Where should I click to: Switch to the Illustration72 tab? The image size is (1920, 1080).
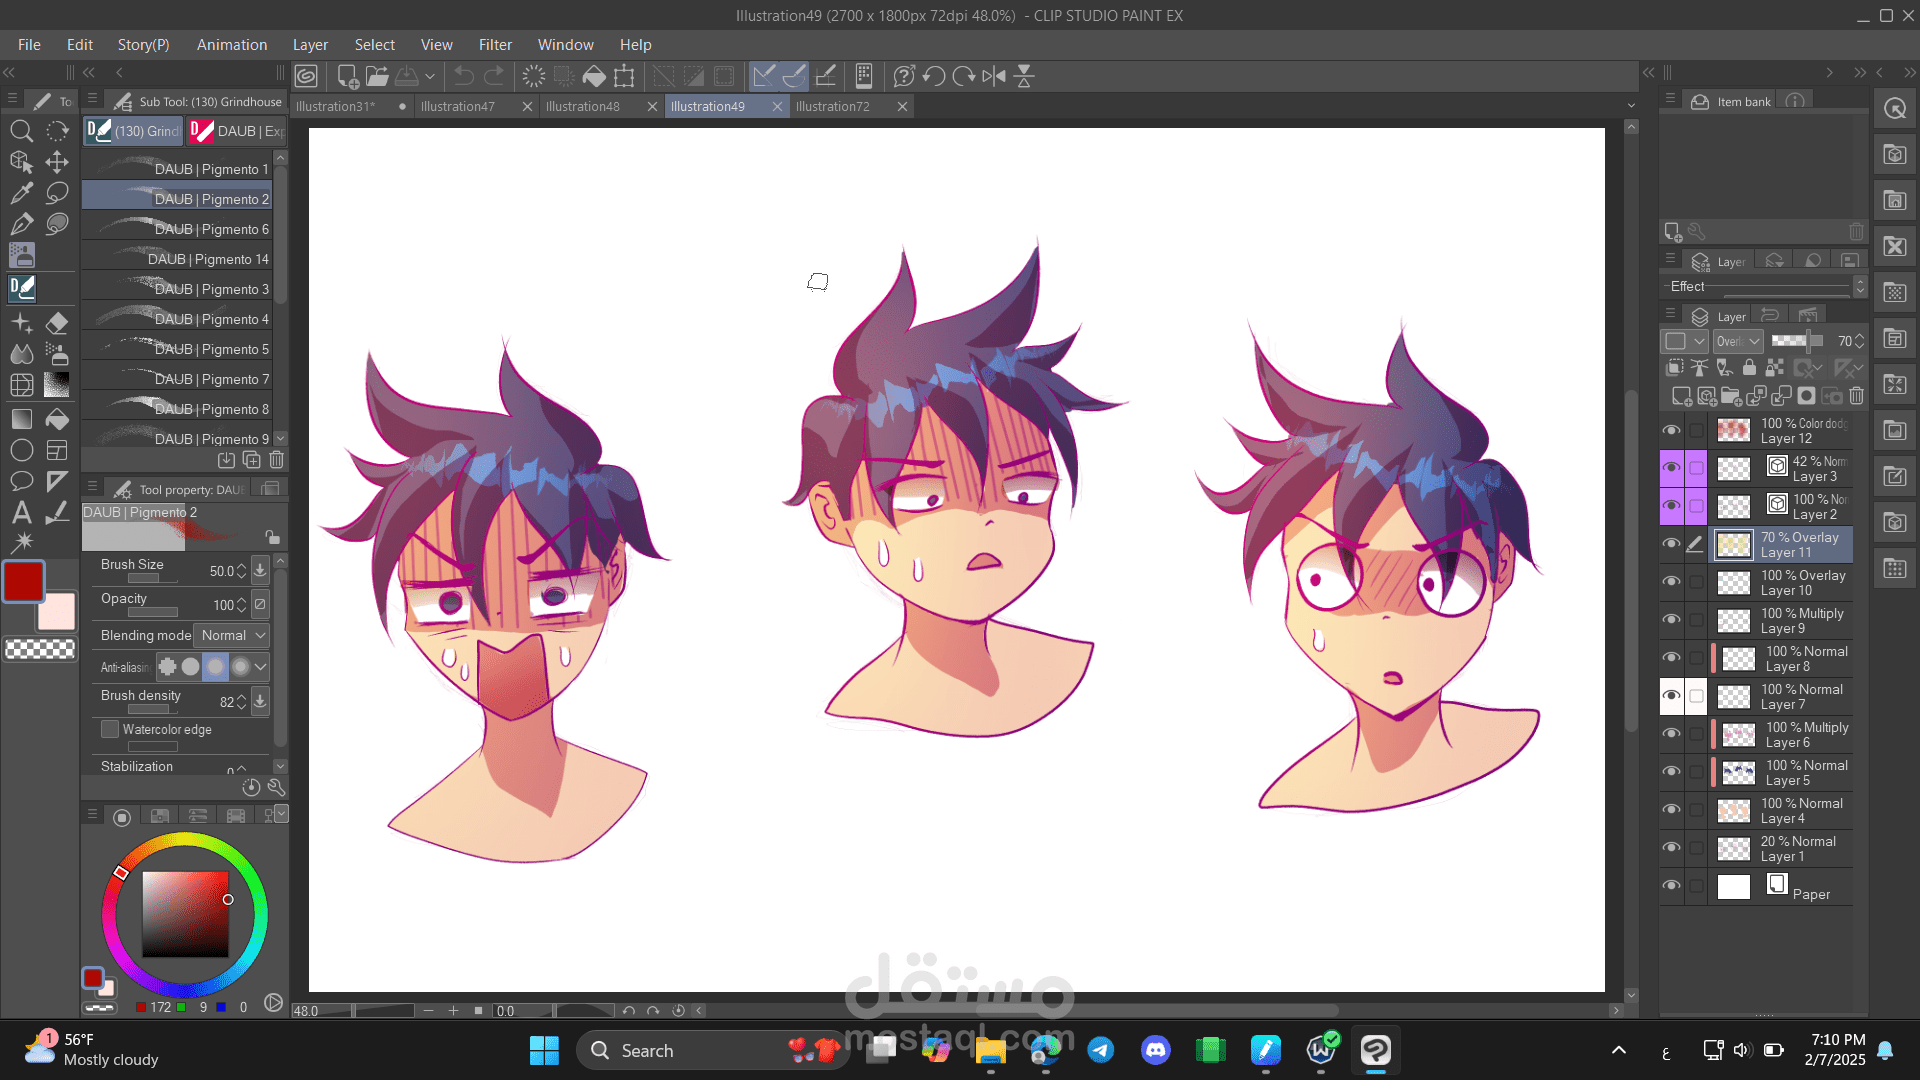click(833, 107)
